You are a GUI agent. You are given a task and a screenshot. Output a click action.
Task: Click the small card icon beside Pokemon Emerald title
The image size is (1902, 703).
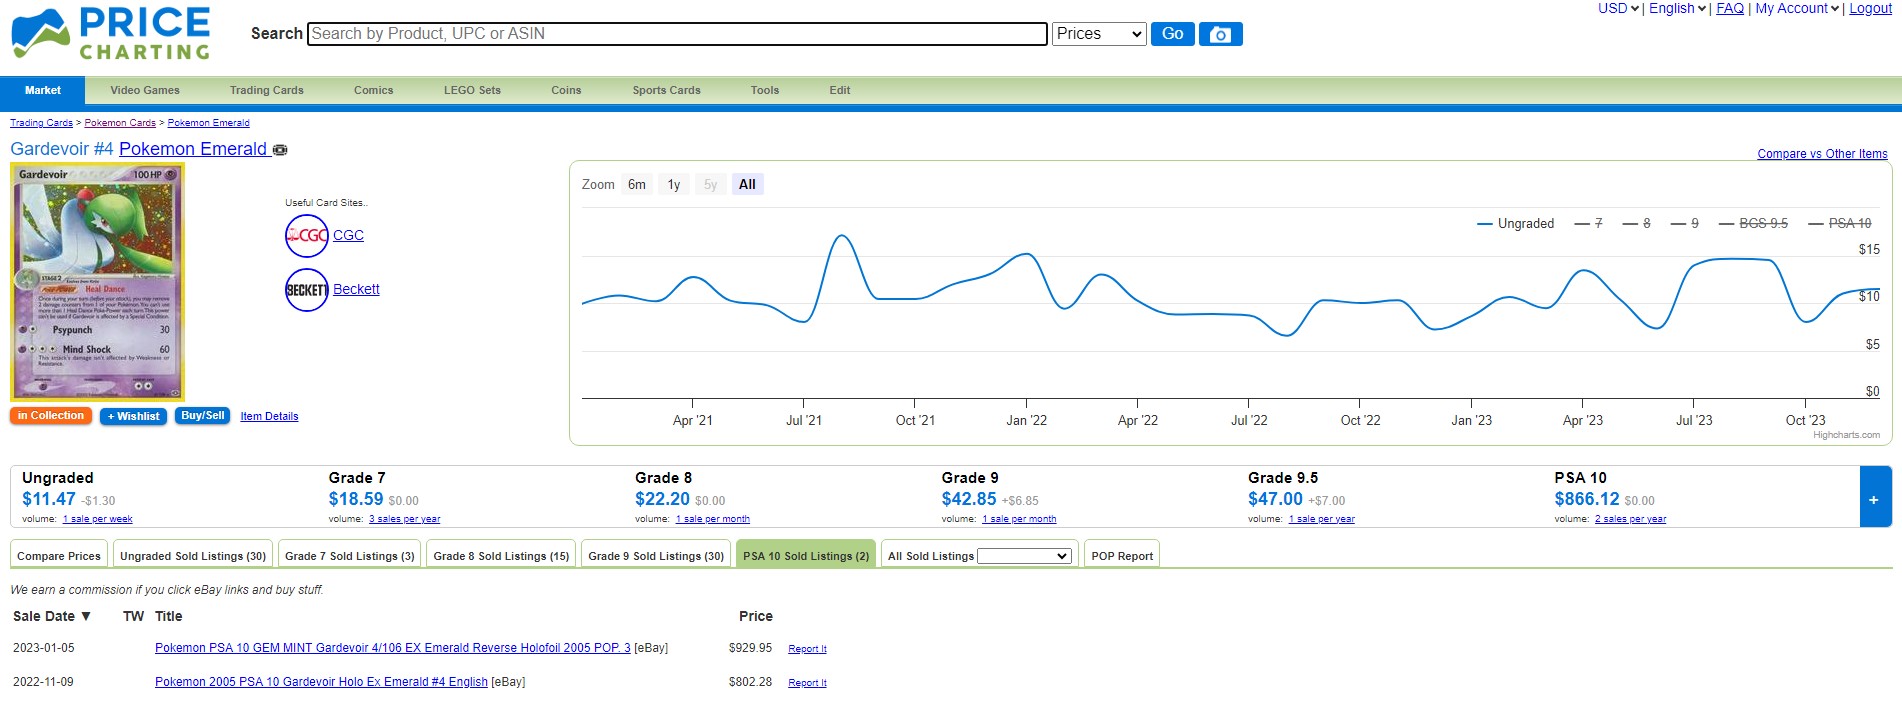[280, 150]
